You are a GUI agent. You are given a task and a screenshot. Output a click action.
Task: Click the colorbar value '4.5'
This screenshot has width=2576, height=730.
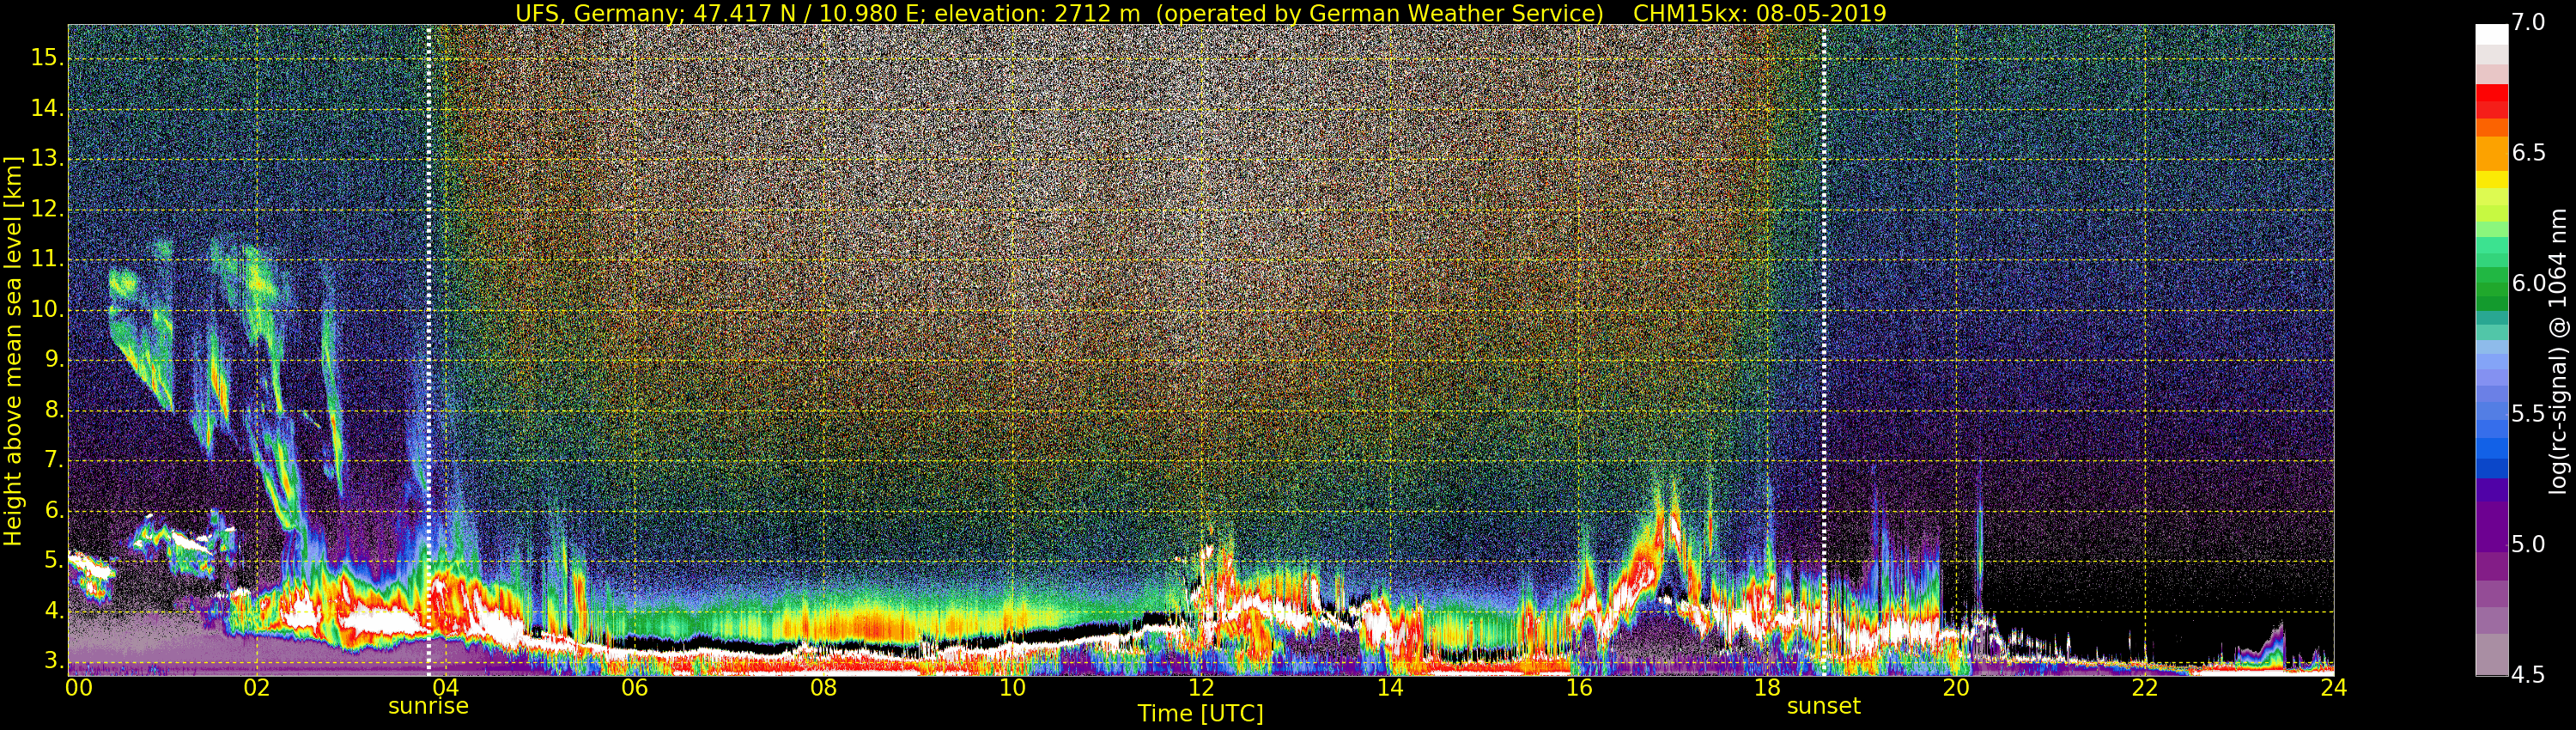[x=2529, y=675]
